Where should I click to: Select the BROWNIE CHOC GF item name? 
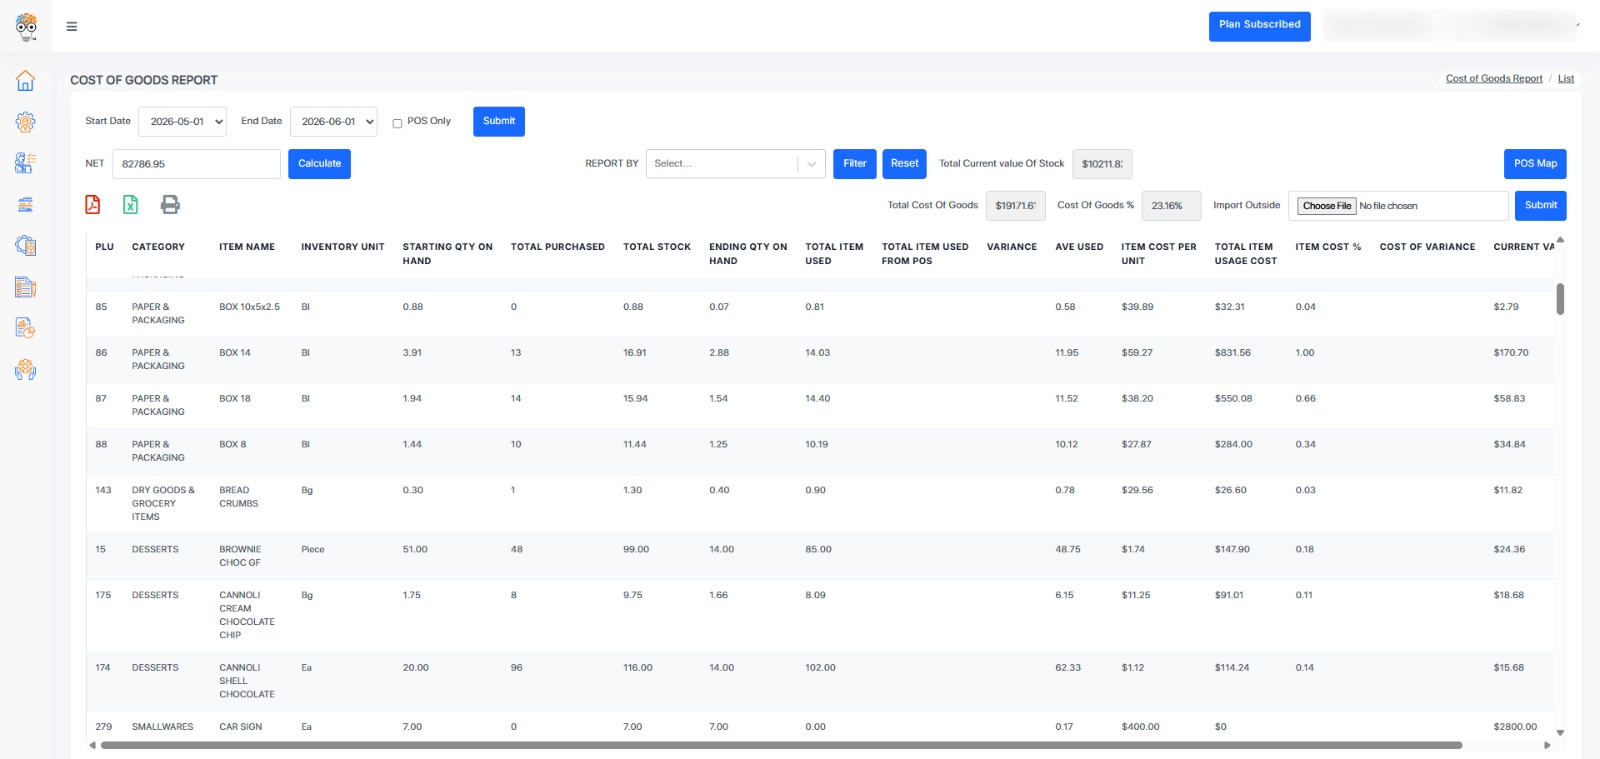coord(240,556)
